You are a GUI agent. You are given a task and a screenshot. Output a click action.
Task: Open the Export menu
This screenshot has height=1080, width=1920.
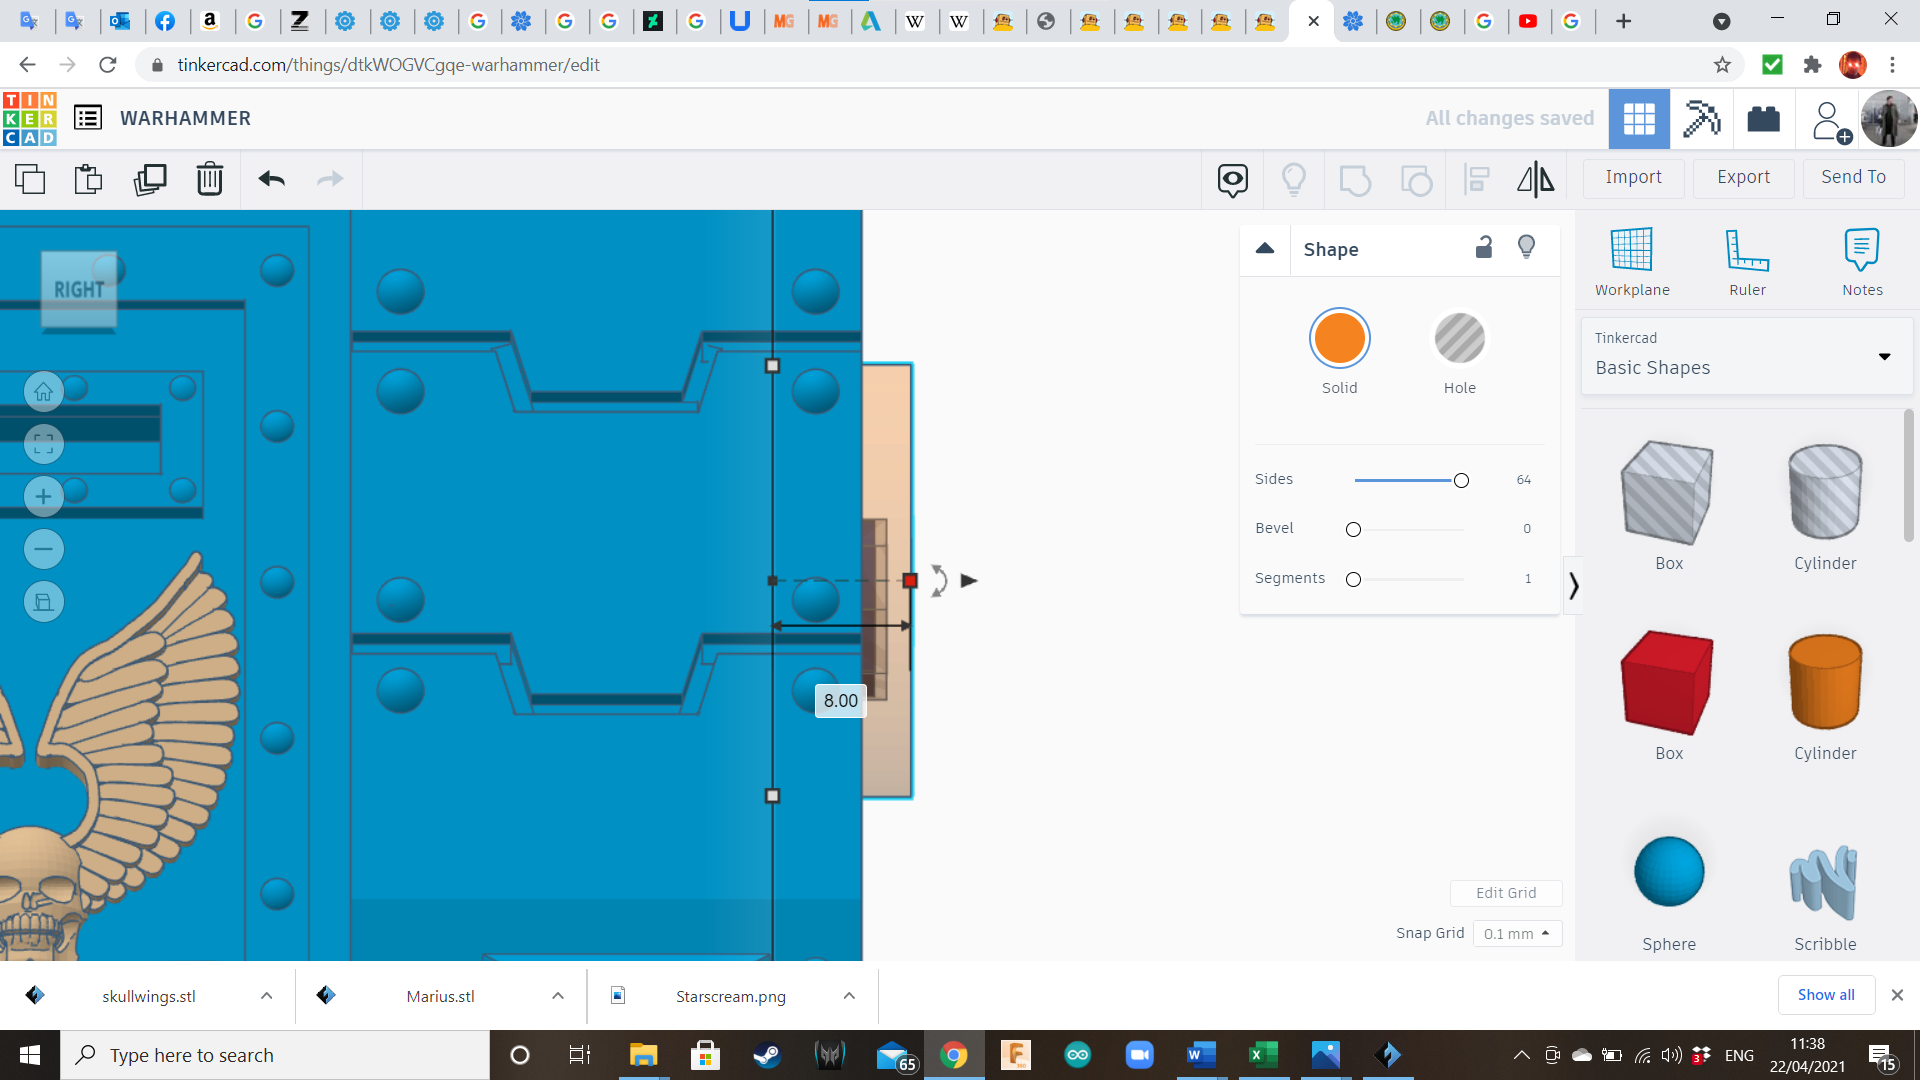(1743, 177)
